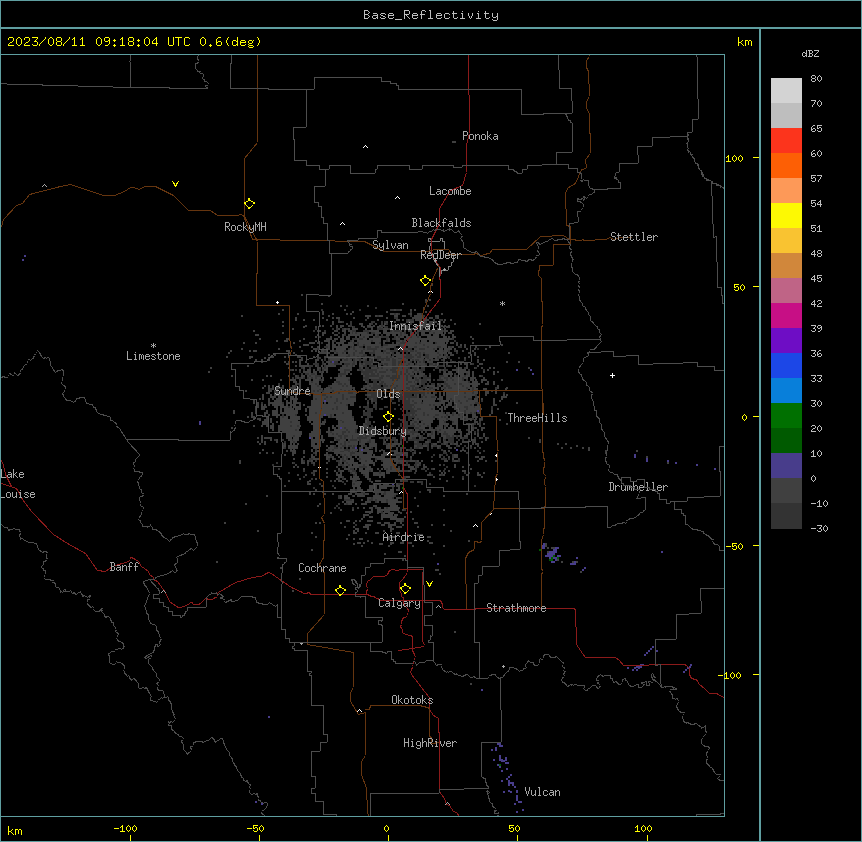This screenshot has width=862, height=842.
Task: Click the dBZ legend heading
Action: 810,53
